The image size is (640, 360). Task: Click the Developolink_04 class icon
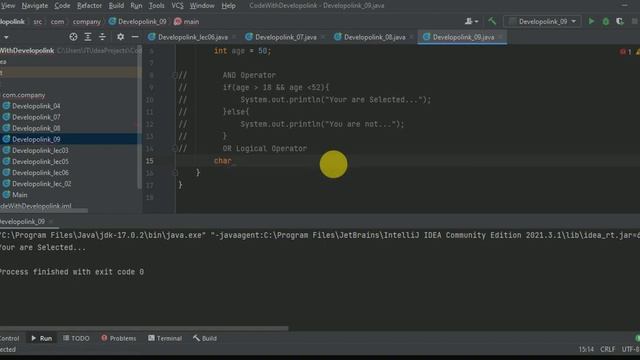pos(6,106)
